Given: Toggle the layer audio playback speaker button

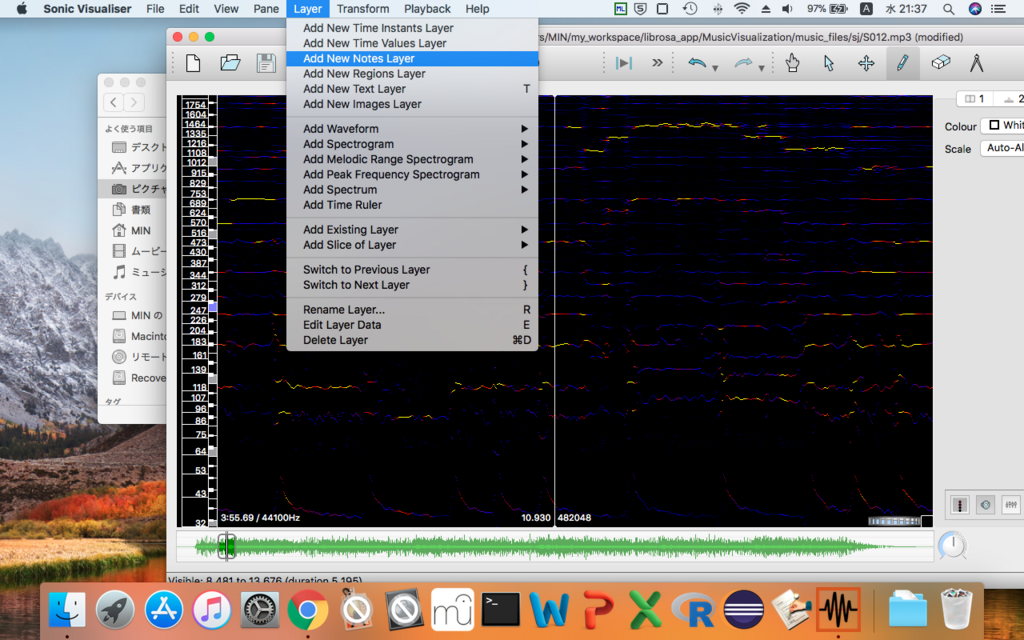Looking at the screenshot, I should coord(985,505).
